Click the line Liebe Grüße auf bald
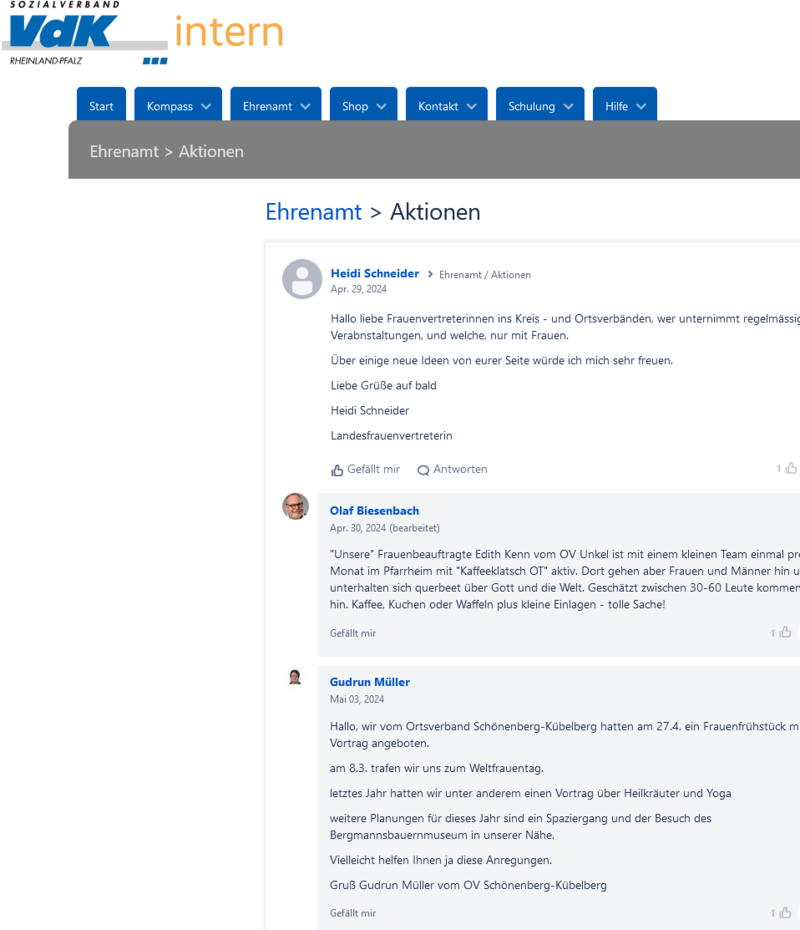 tap(384, 386)
